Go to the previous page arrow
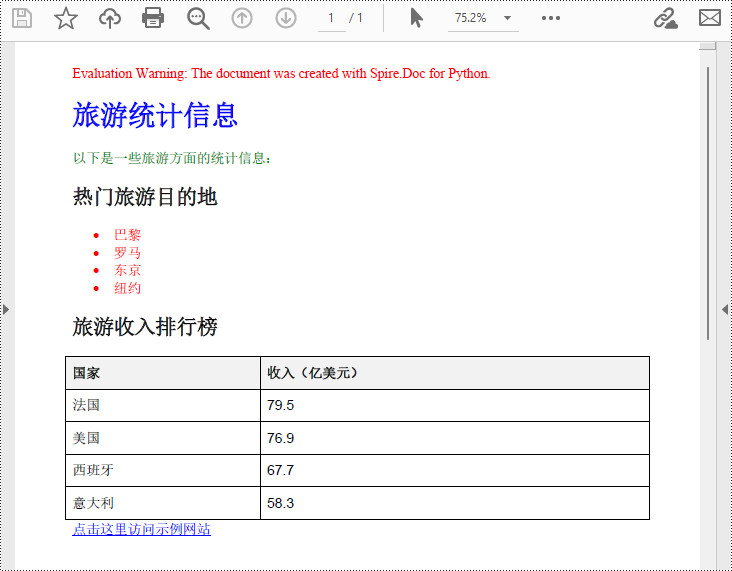 tap(242, 19)
